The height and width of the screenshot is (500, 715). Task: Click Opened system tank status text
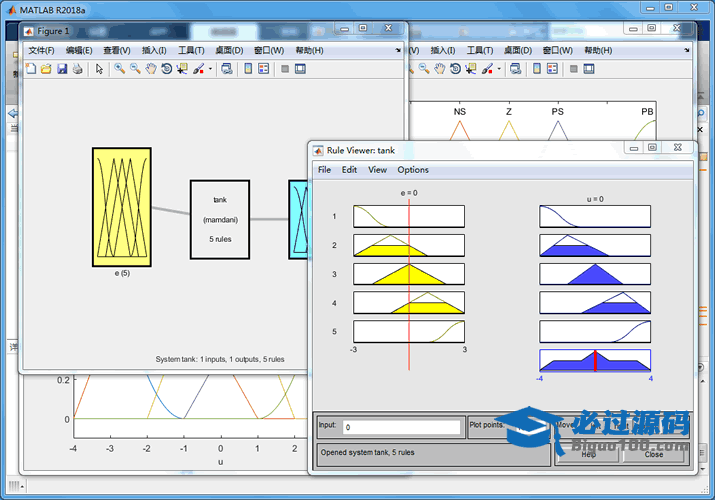[368, 453]
